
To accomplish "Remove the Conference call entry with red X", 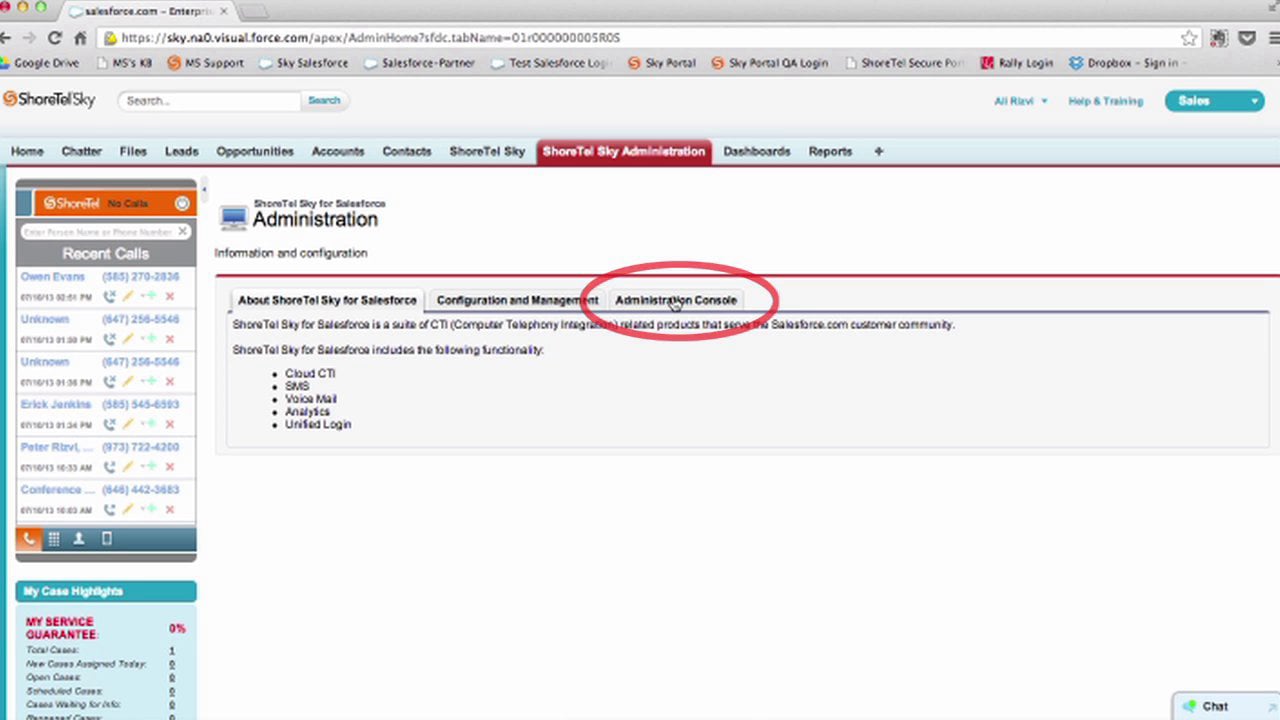I will [x=169, y=510].
